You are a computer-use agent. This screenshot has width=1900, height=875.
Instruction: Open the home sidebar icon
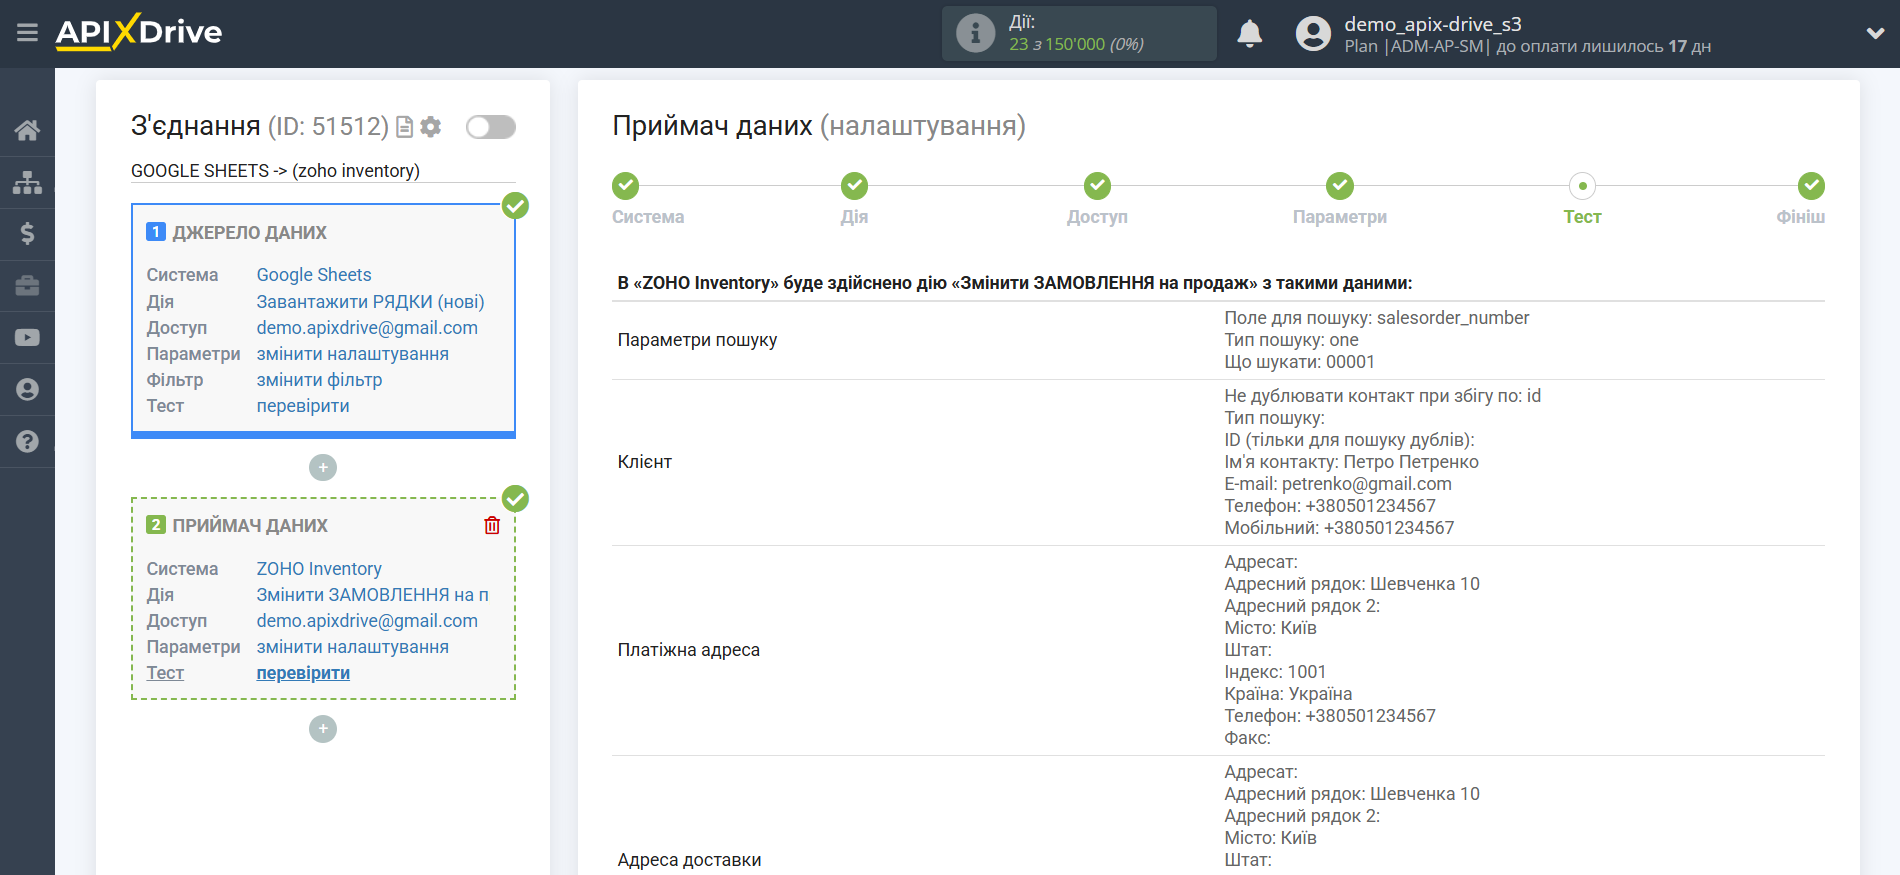(x=27, y=130)
